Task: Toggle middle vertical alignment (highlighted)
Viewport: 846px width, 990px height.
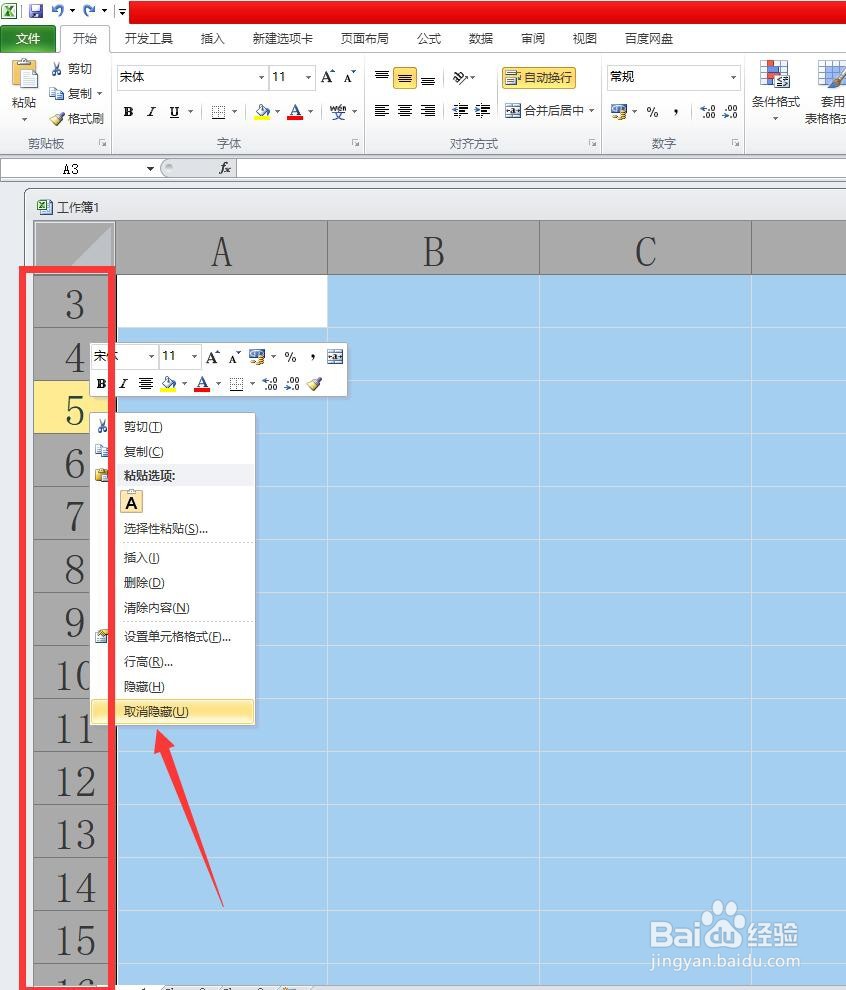Action: click(405, 78)
